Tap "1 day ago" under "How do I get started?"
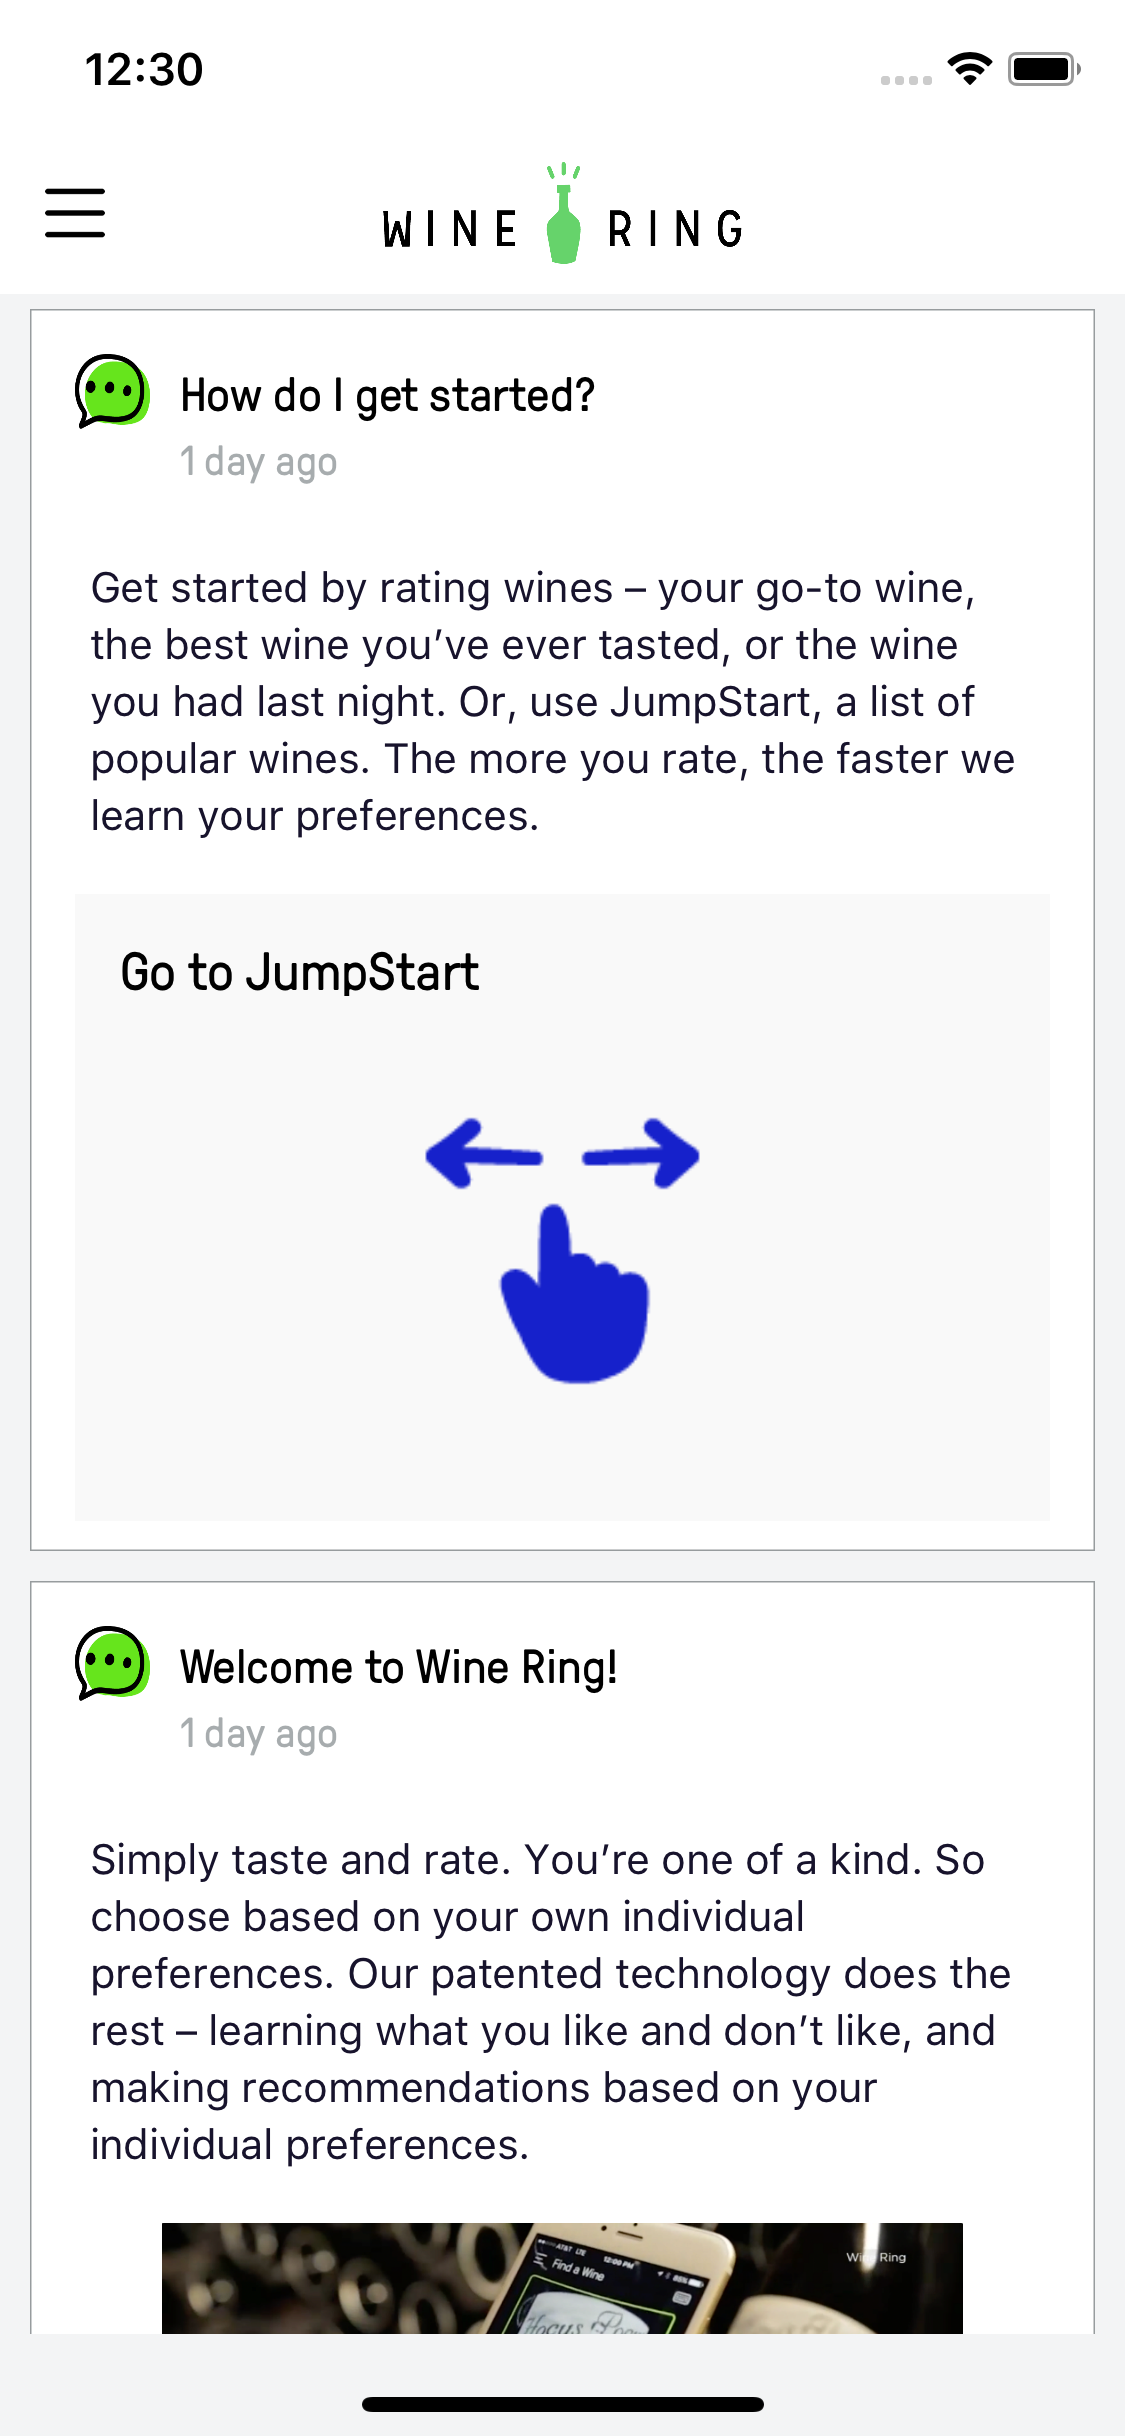Image resolution: width=1125 pixels, height=2436 pixels. click(259, 463)
